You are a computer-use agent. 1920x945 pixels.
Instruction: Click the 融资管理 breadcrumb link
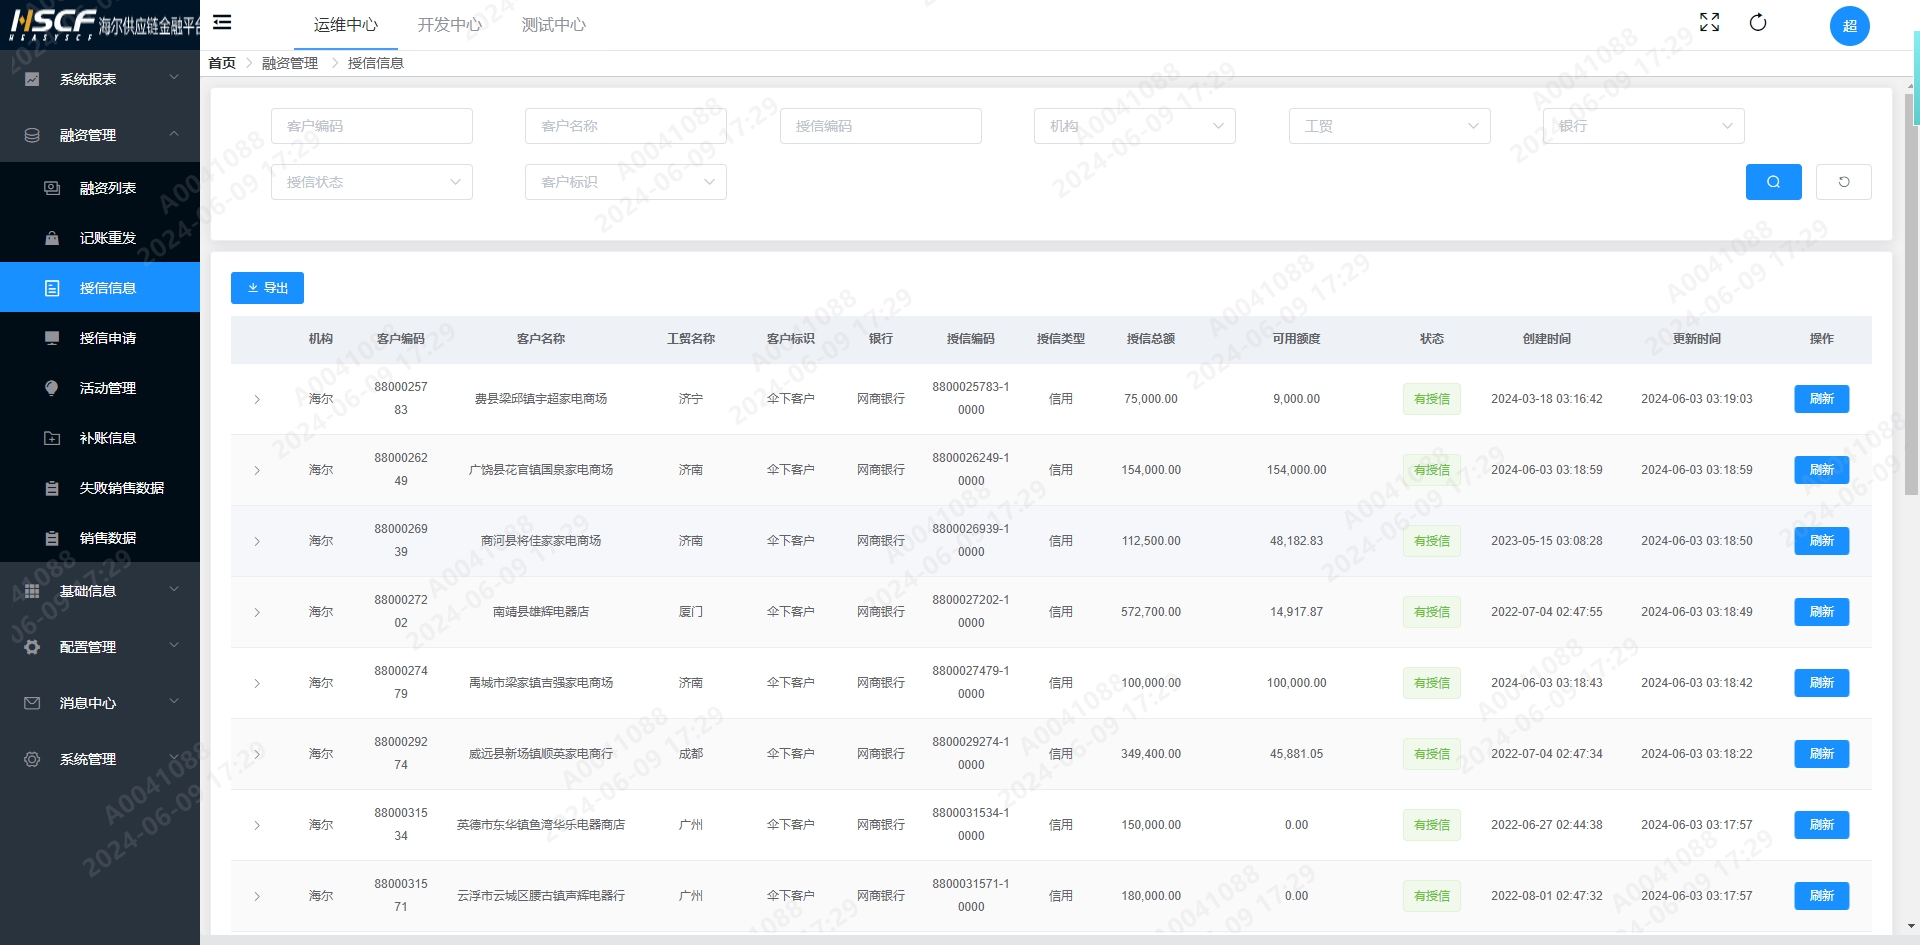[x=290, y=63]
